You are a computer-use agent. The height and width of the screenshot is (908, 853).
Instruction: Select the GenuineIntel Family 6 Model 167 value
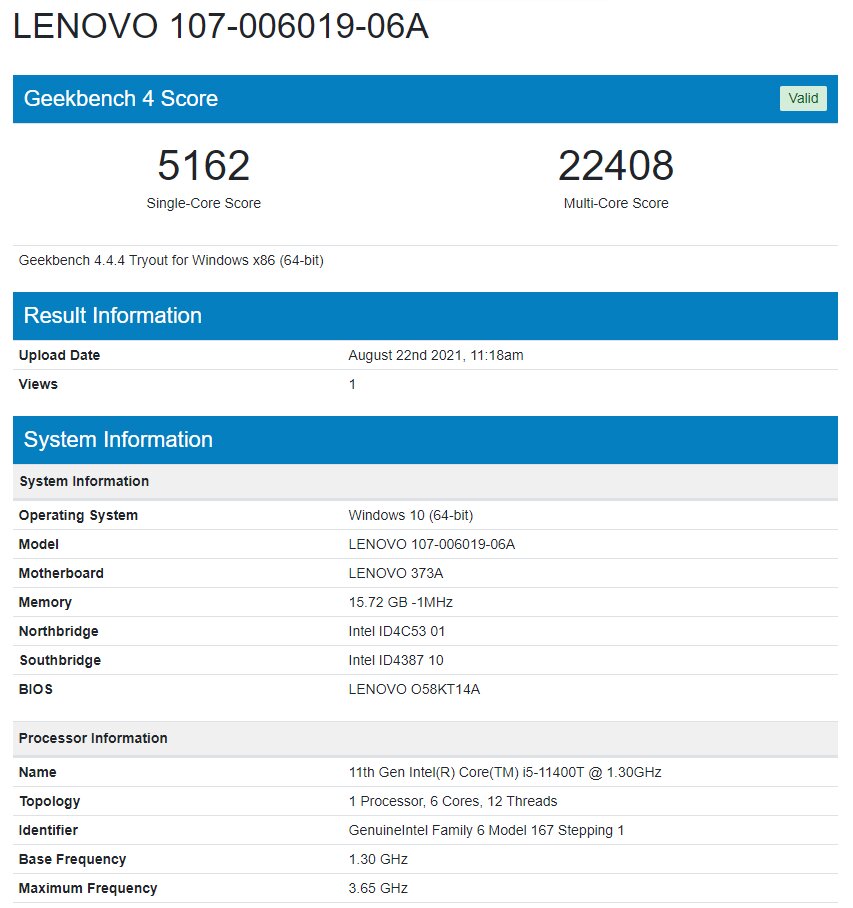click(486, 830)
